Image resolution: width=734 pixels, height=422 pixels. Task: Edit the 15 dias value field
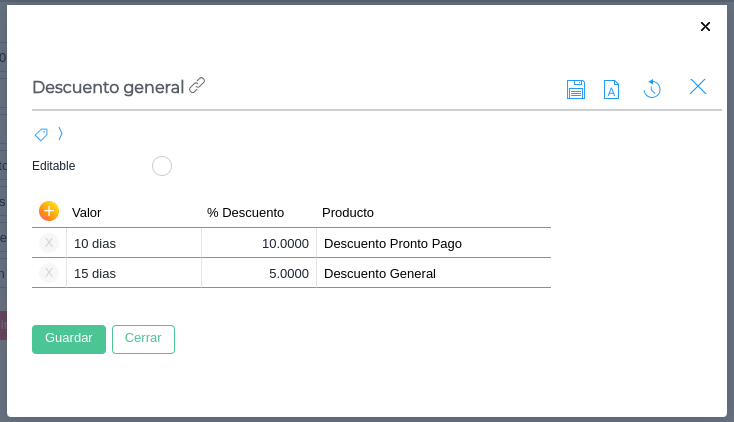134,273
